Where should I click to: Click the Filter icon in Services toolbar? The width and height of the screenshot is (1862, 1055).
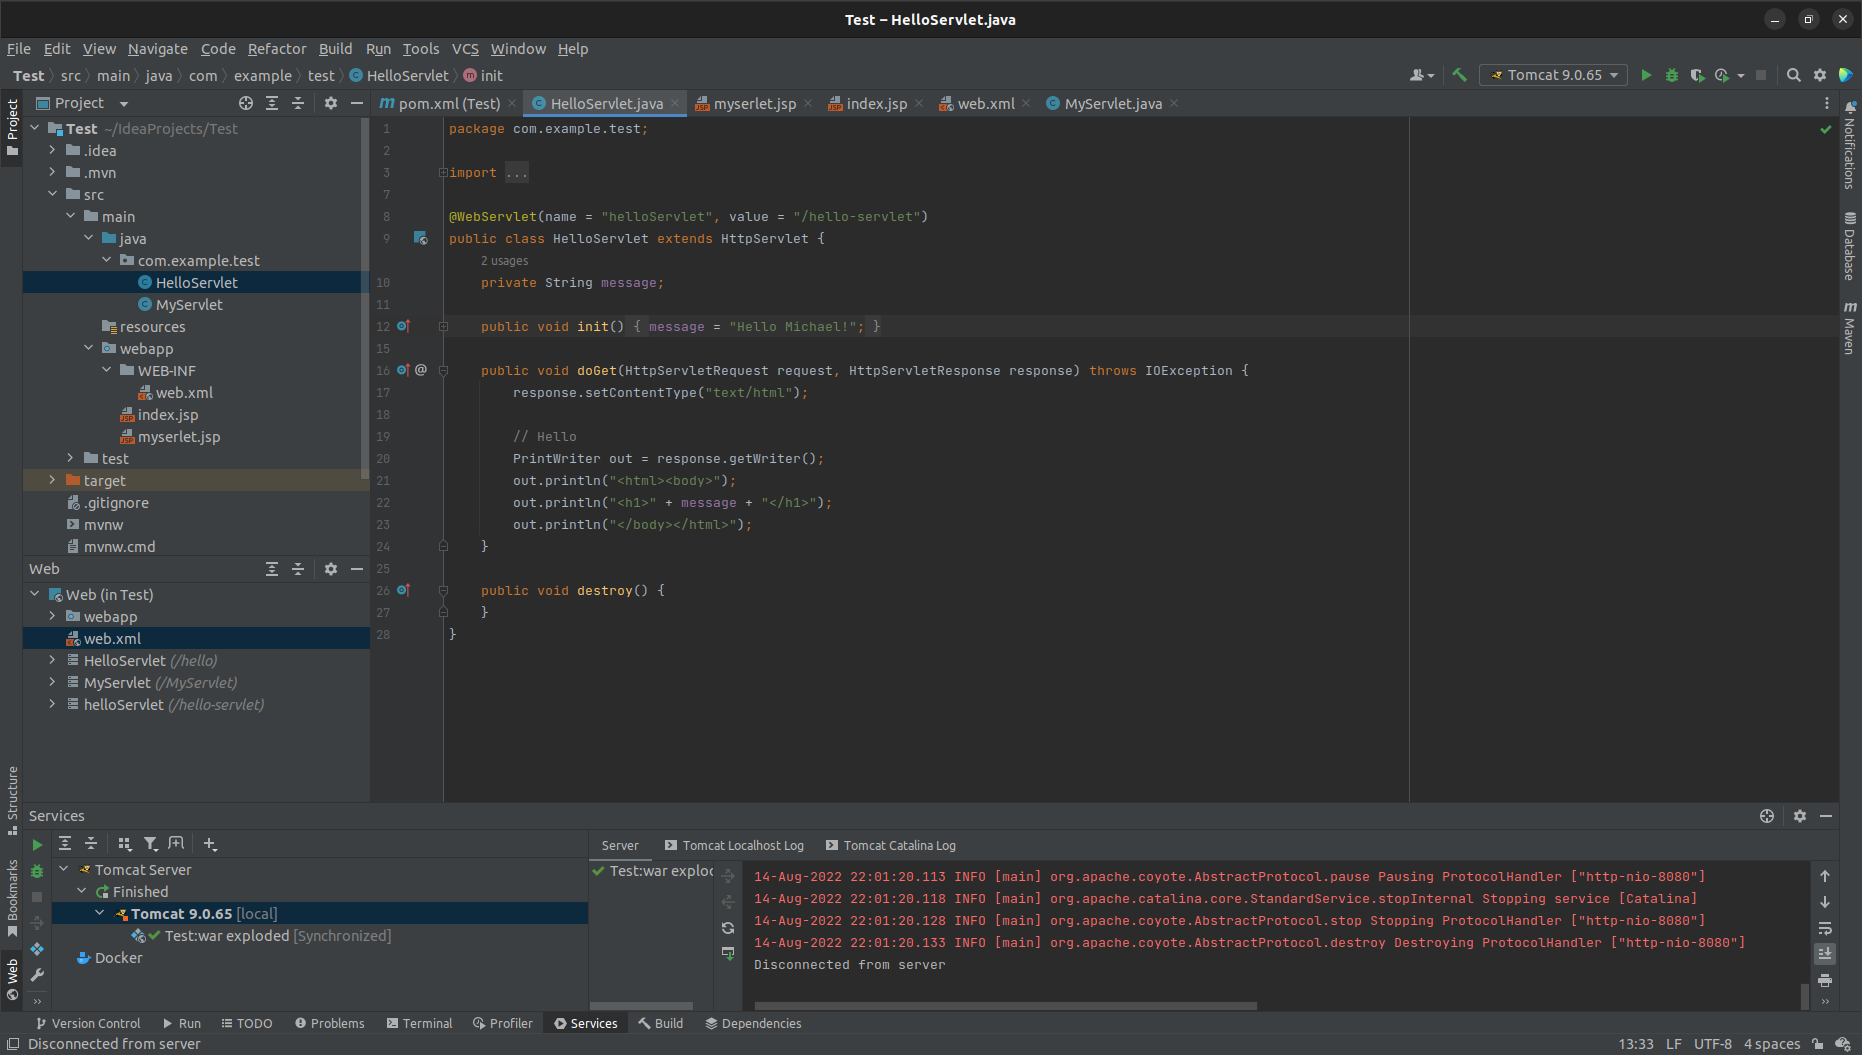pos(150,844)
